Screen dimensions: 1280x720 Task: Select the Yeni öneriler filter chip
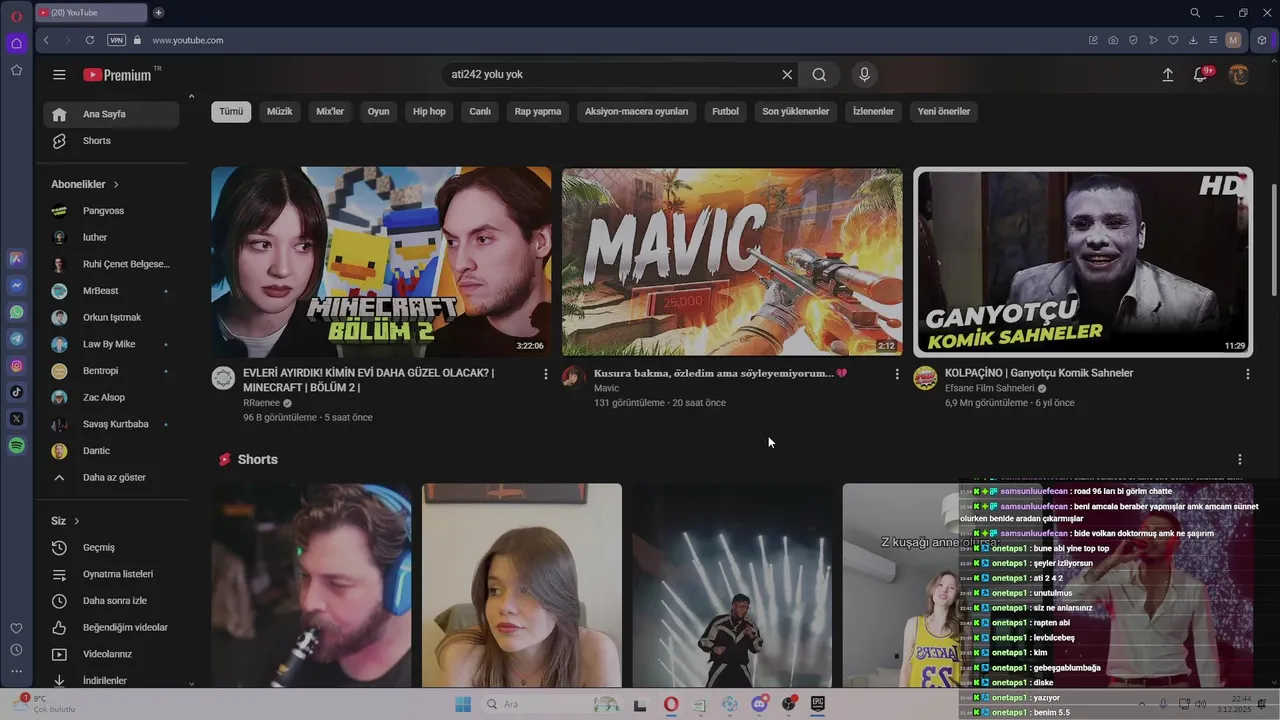pyautogui.click(x=944, y=112)
